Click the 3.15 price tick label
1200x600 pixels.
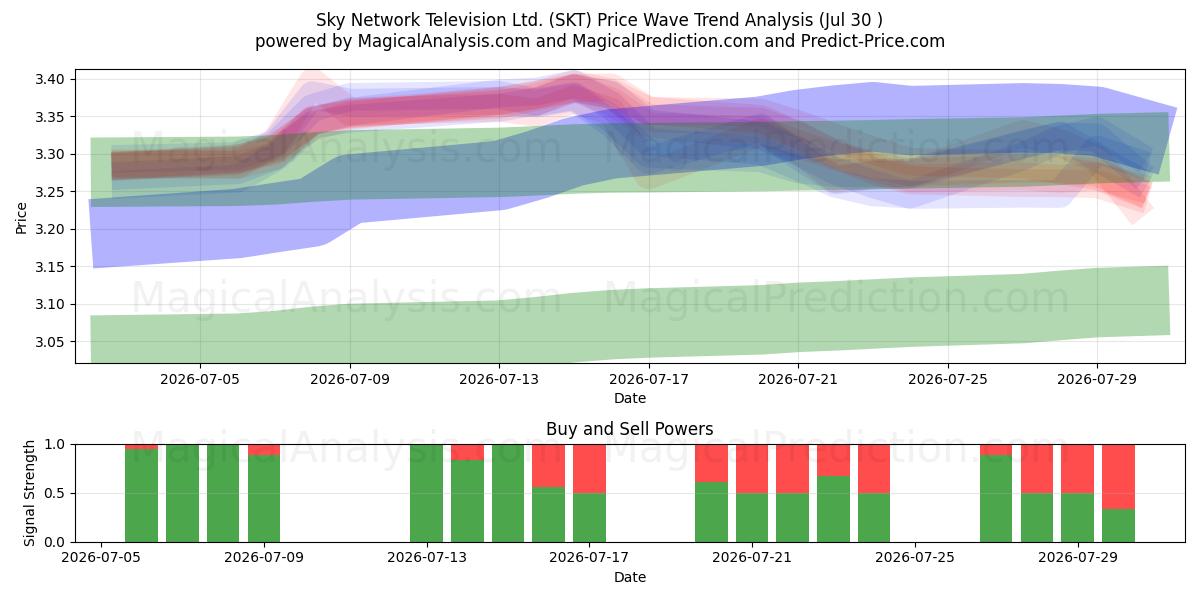pyautogui.click(x=52, y=267)
